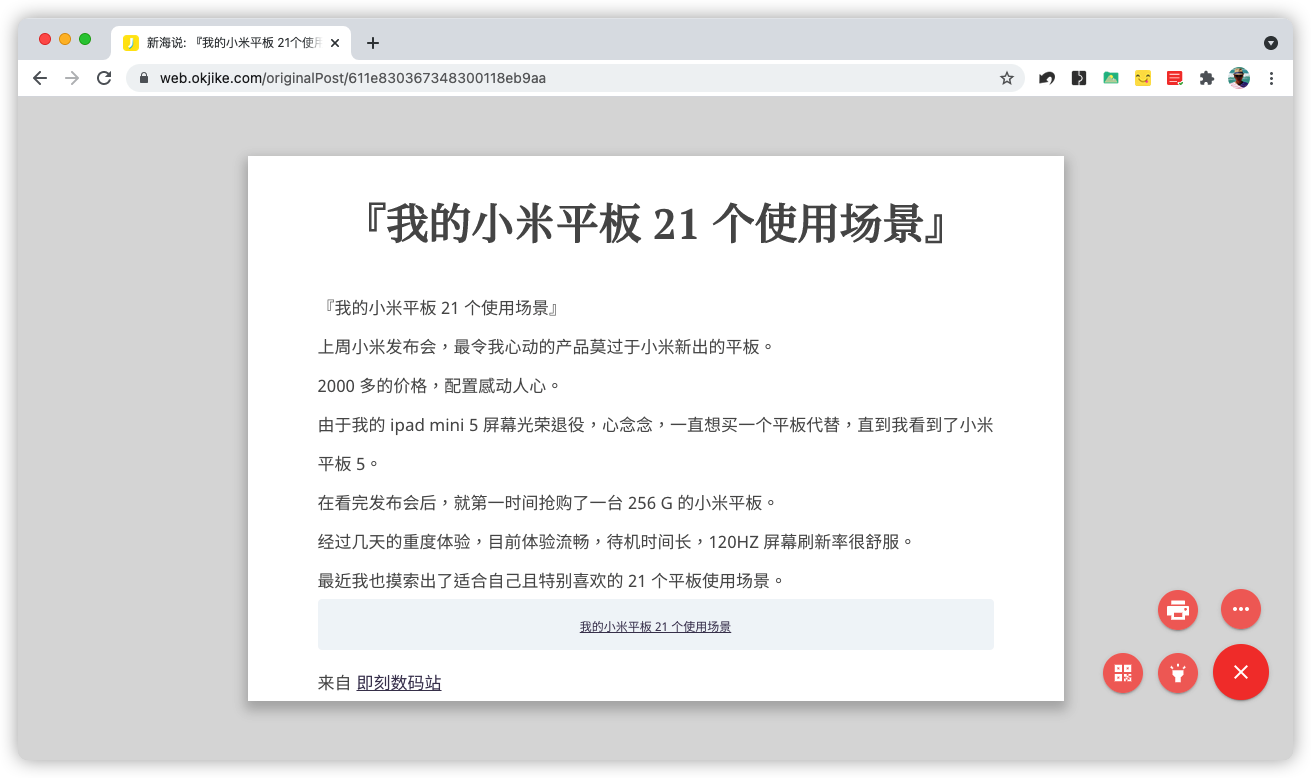This screenshot has width=1311, height=778.
Task: Open the black split-square extension icon
Action: pyautogui.click(x=1079, y=78)
